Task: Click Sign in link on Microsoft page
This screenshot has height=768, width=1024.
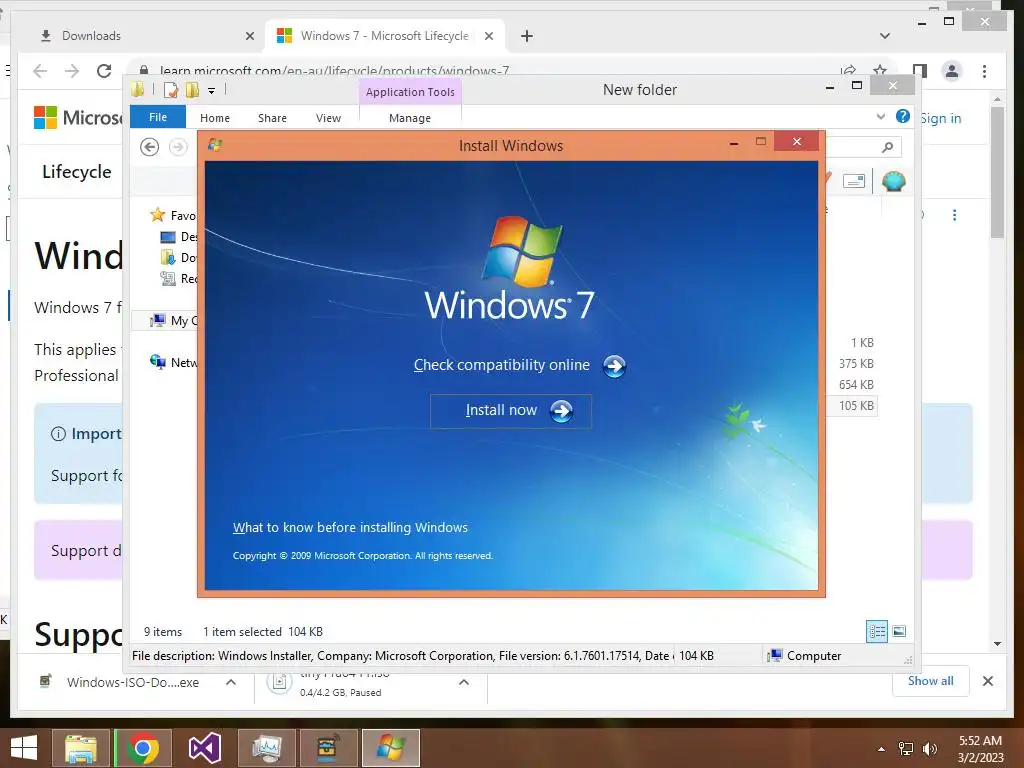Action: point(940,118)
